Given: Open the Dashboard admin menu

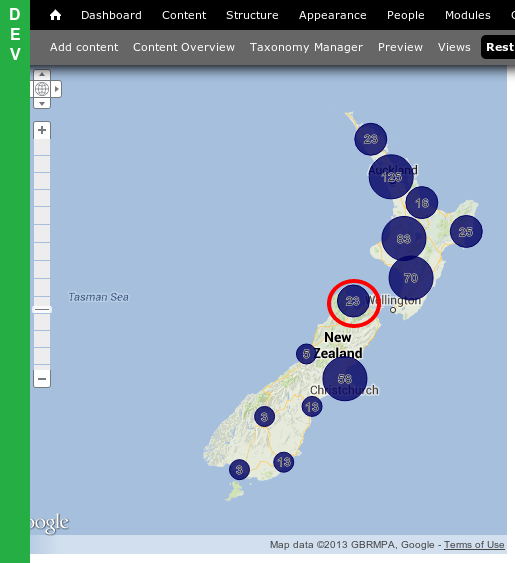Looking at the screenshot, I should click(x=111, y=15).
